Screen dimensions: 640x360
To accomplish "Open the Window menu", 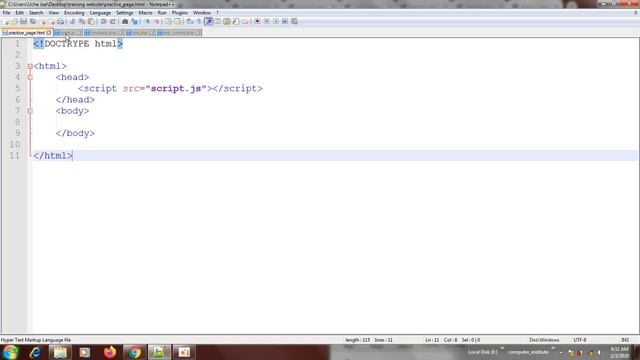I will click(x=202, y=13).
